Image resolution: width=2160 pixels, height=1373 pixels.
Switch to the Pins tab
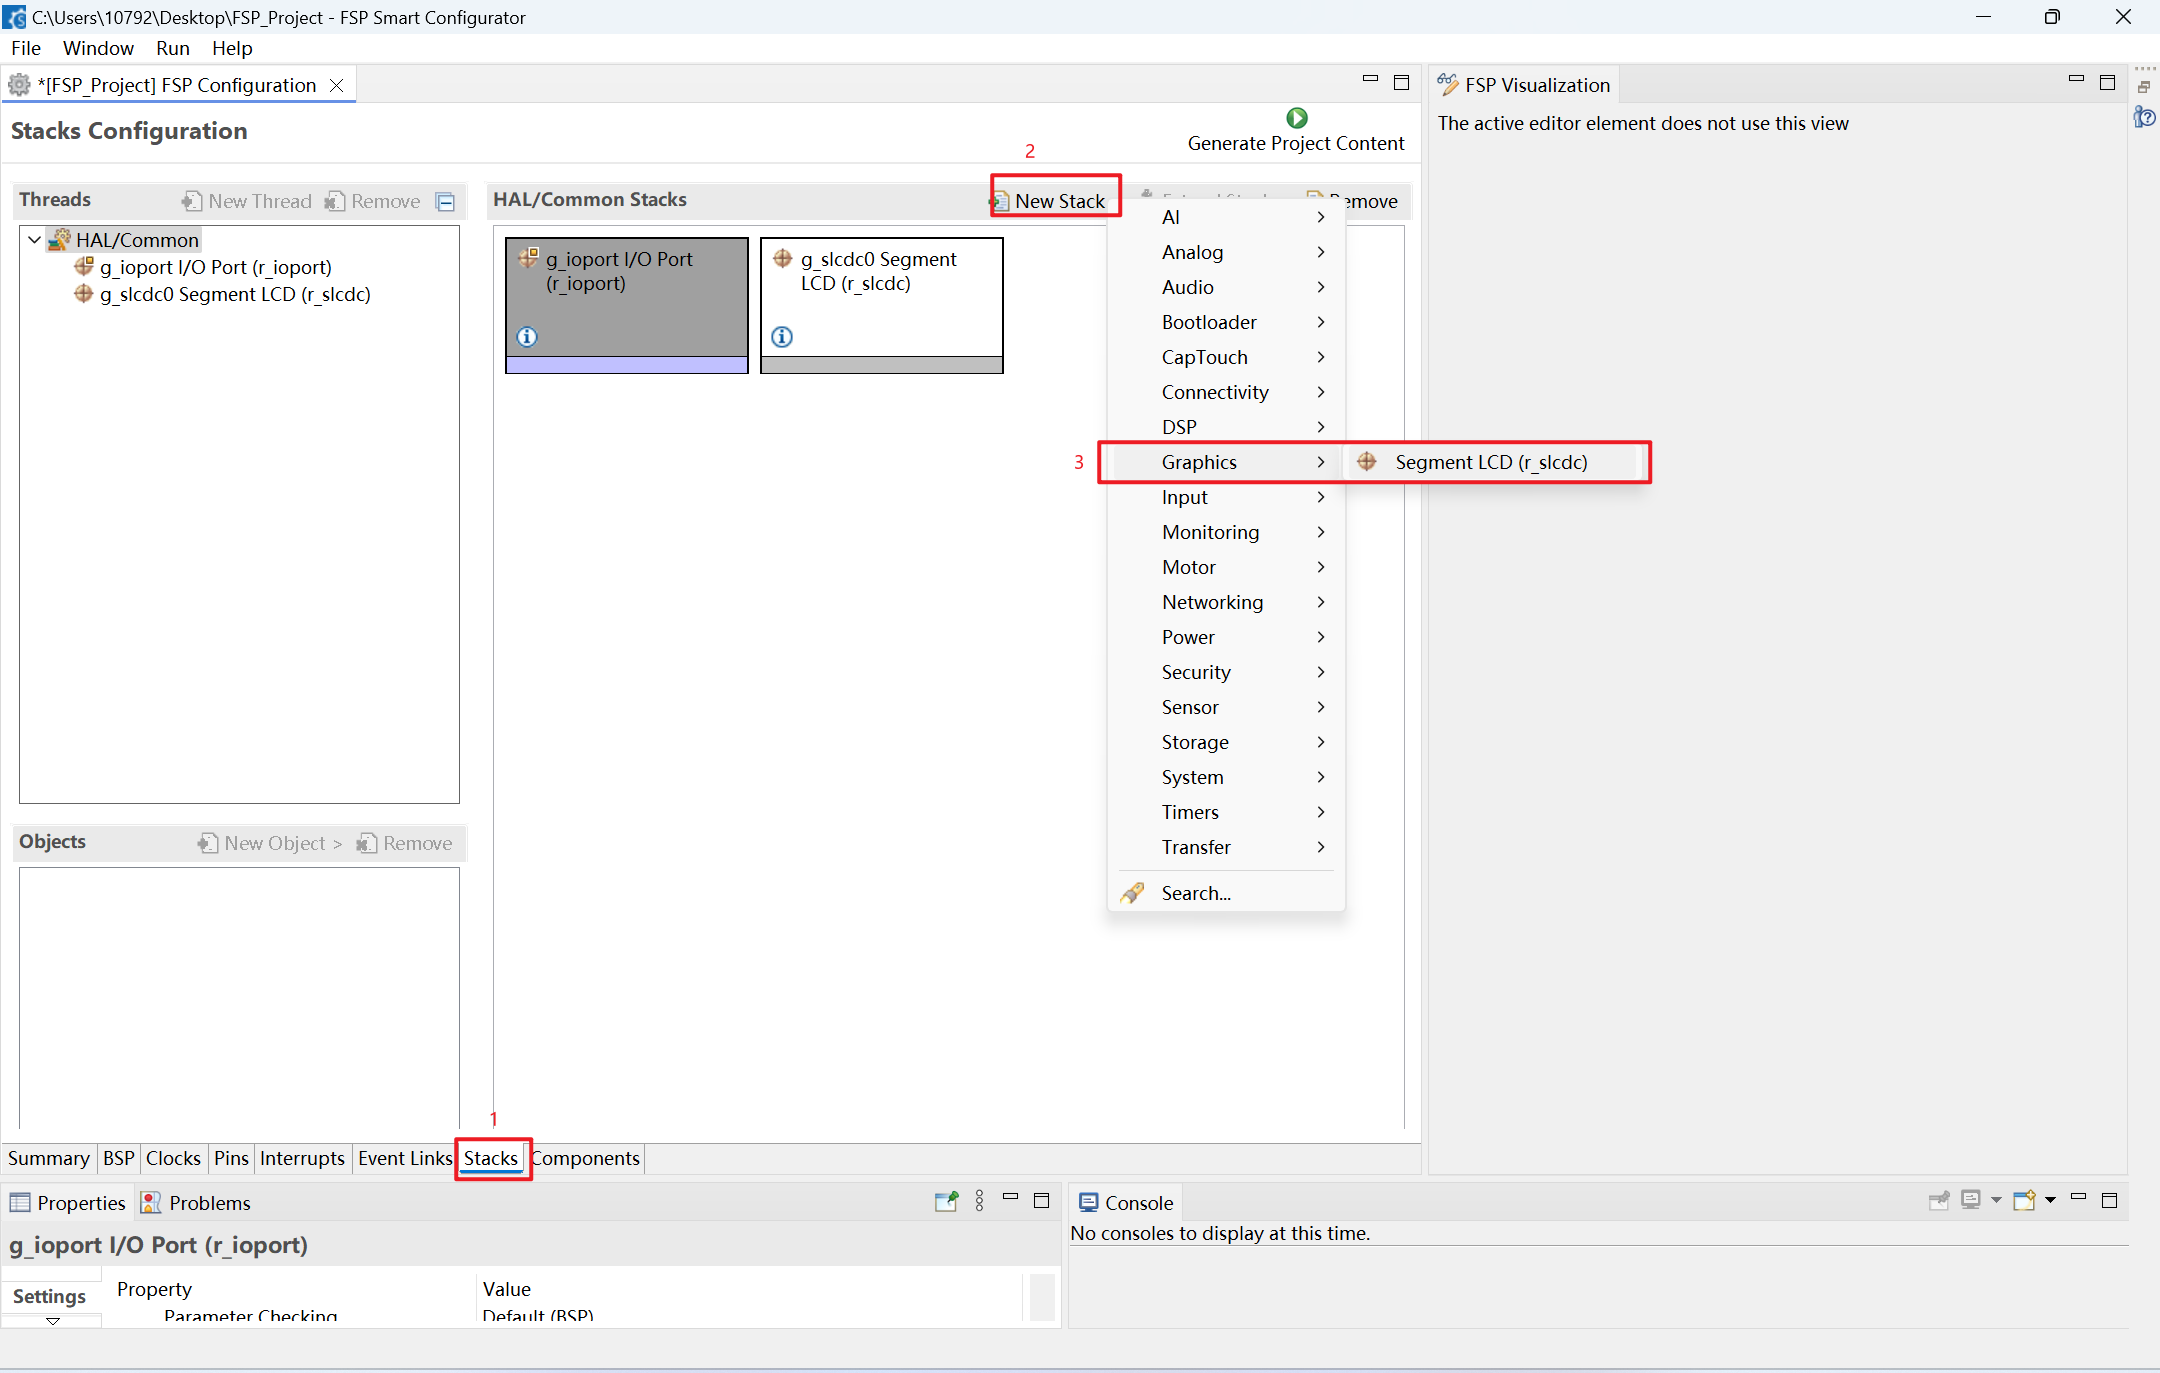coord(231,1158)
